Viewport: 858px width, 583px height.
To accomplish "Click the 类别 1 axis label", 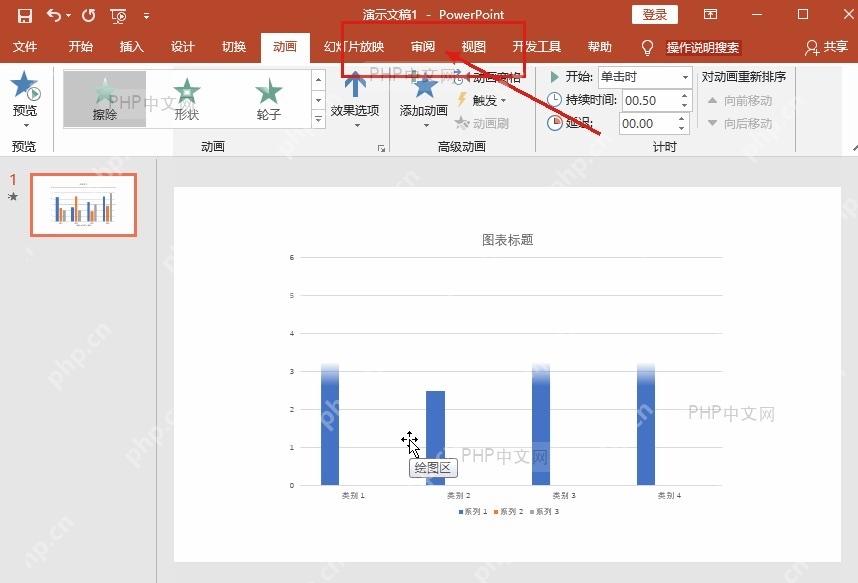I will tap(353, 495).
